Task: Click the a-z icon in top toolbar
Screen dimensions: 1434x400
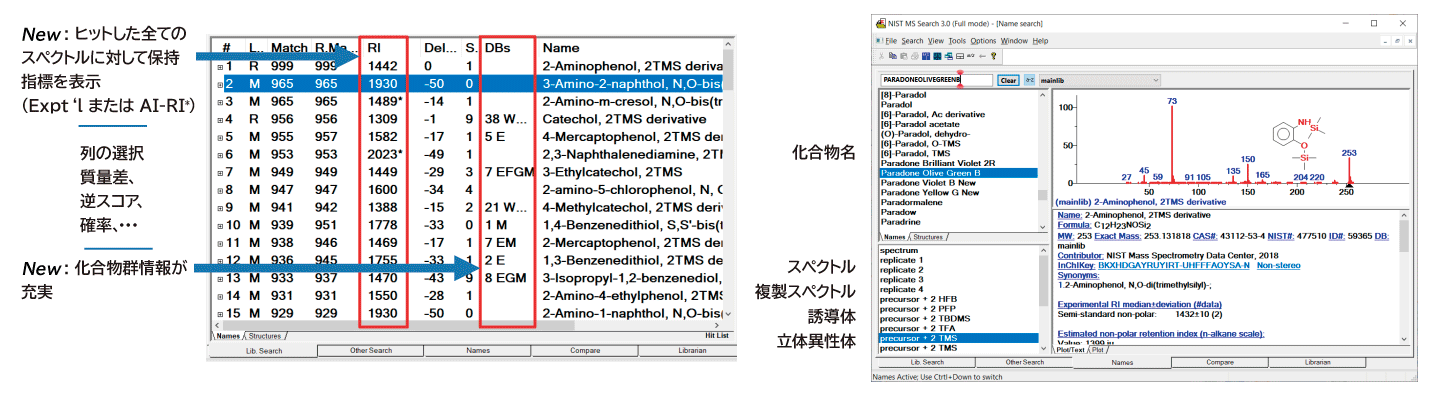Action: pyautogui.click(x=971, y=56)
